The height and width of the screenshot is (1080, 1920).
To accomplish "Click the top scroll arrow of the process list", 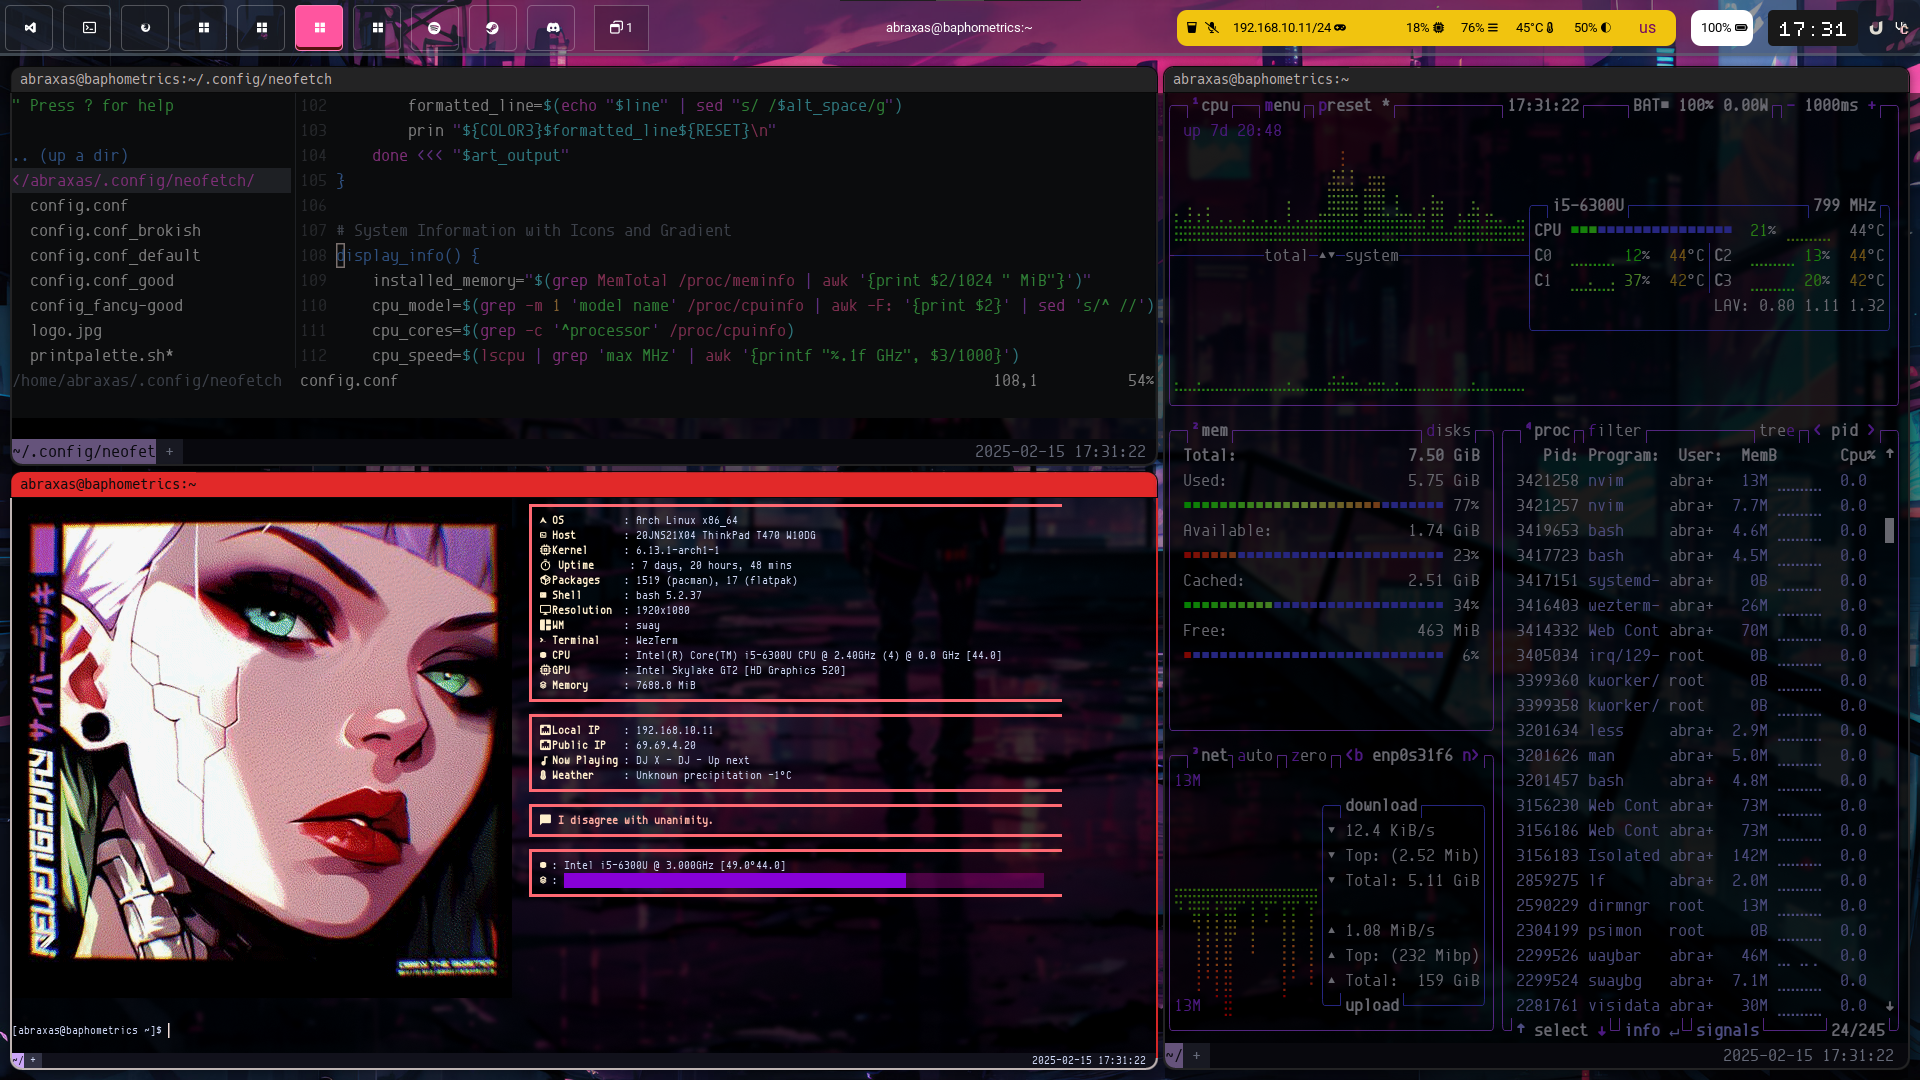I will [x=1890, y=454].
